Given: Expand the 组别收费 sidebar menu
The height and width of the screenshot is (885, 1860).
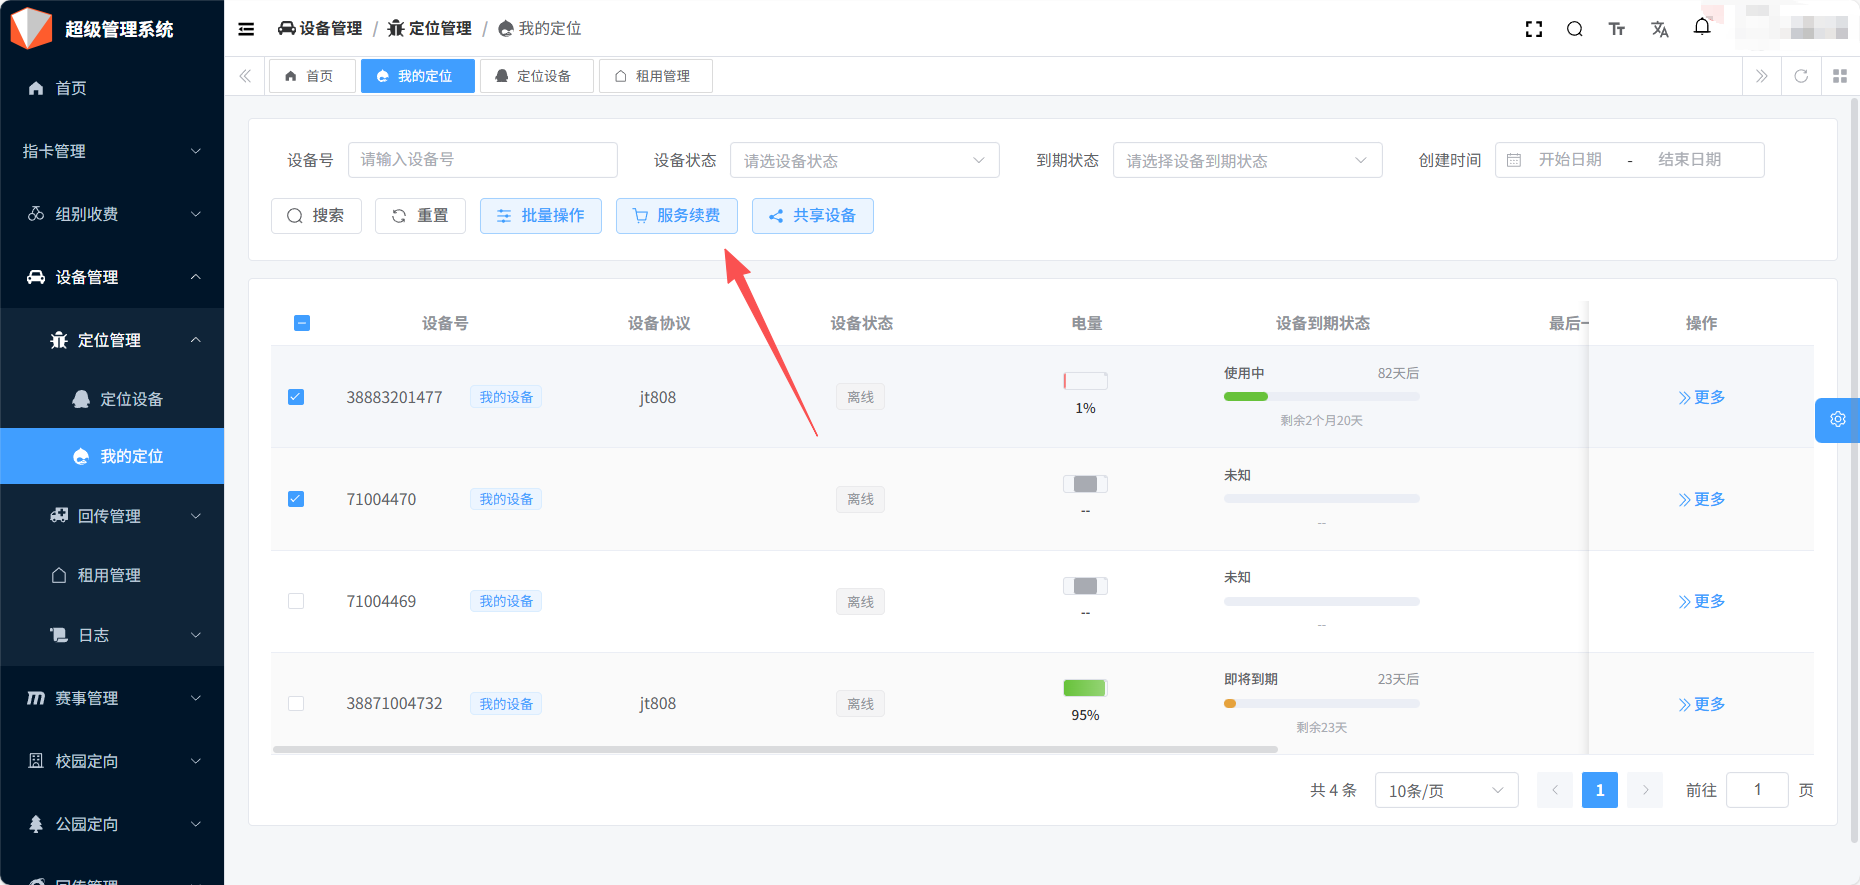Looking at the screenshot, I should tap(112, 214).
